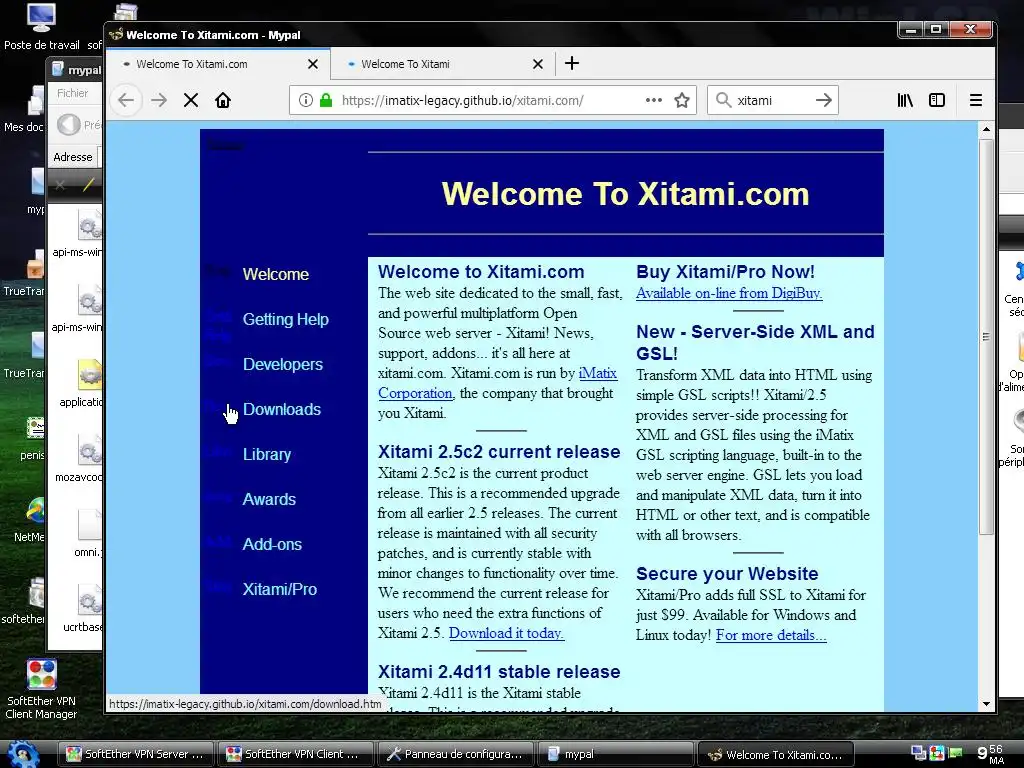
Task: Show site information icon in address bar
Action: point(306,100)
